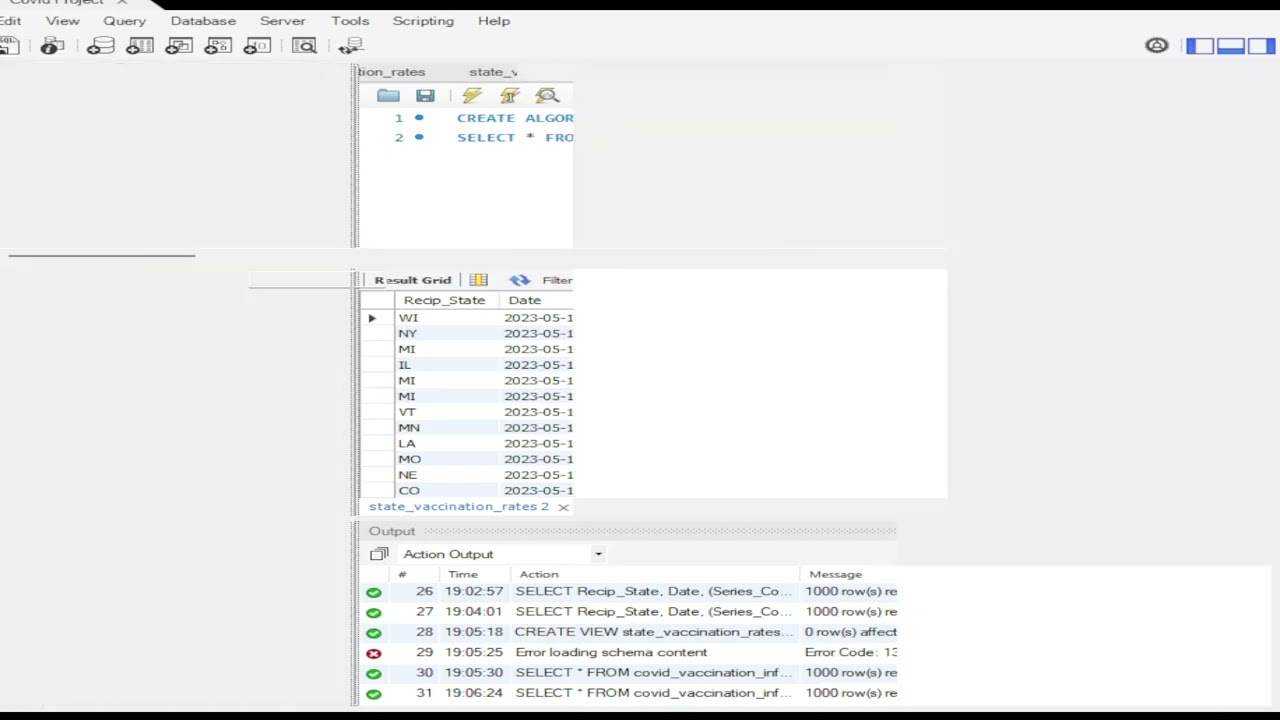
Task: Click the Date column header
Action: point(524,300)
